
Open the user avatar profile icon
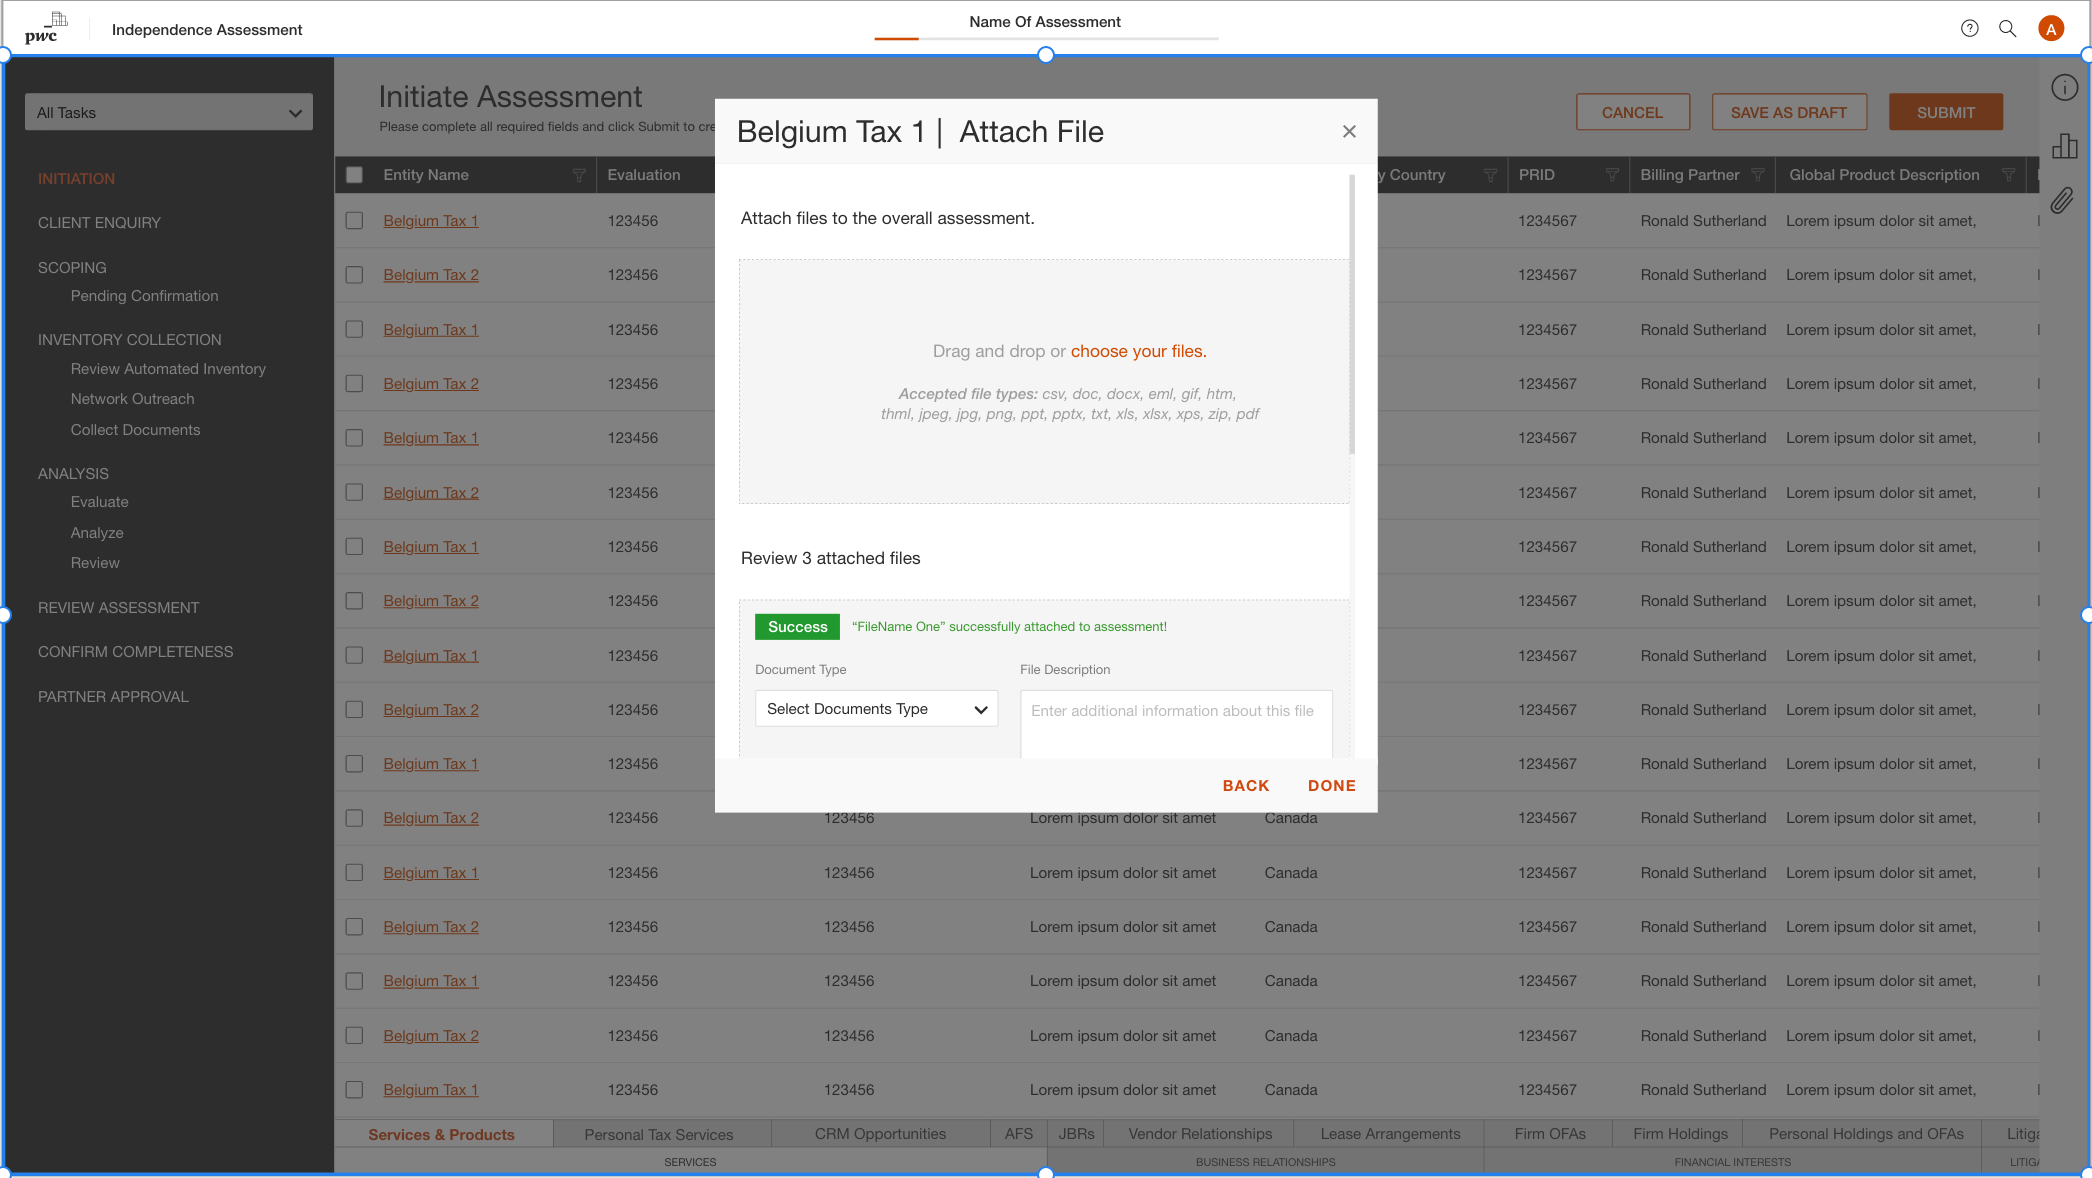(x=2051, y=29)
